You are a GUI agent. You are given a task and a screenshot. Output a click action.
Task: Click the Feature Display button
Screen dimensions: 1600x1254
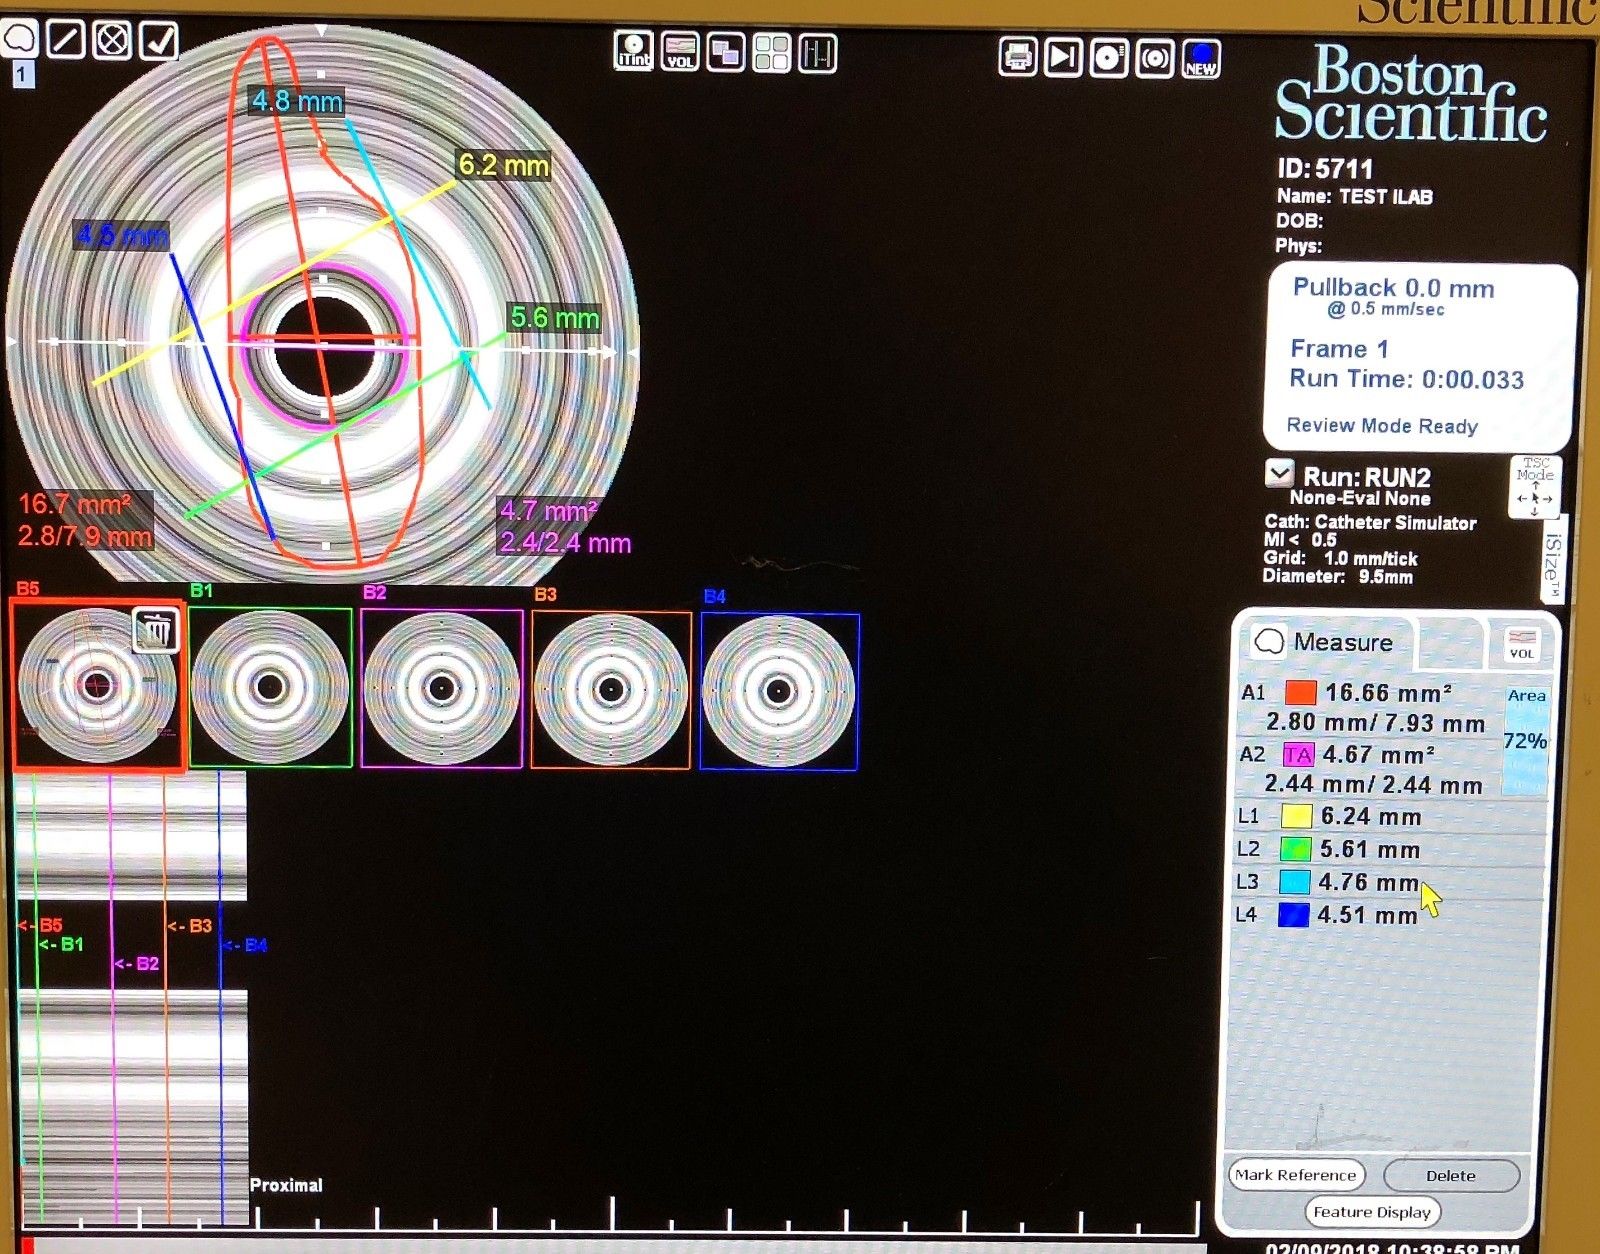click(x=1373, y=1212)
